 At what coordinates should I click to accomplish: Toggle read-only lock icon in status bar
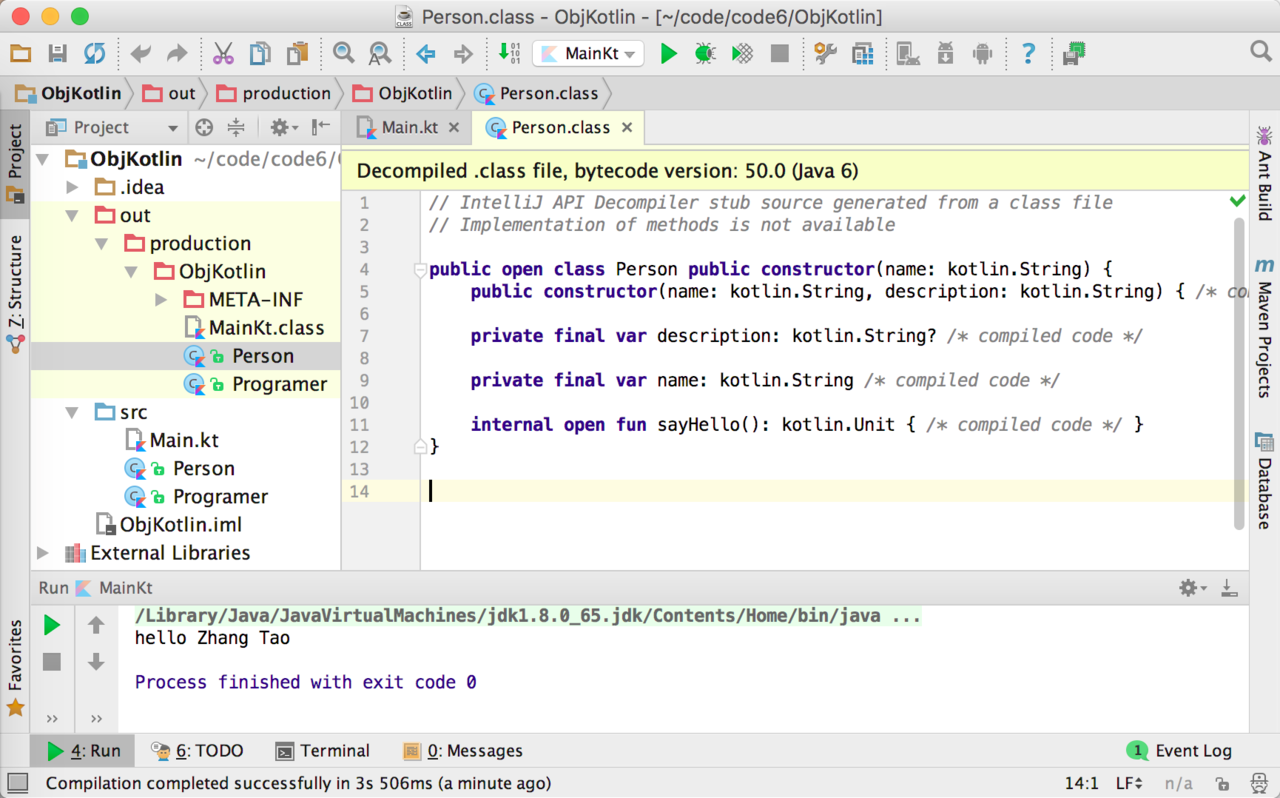point(1222,783)
